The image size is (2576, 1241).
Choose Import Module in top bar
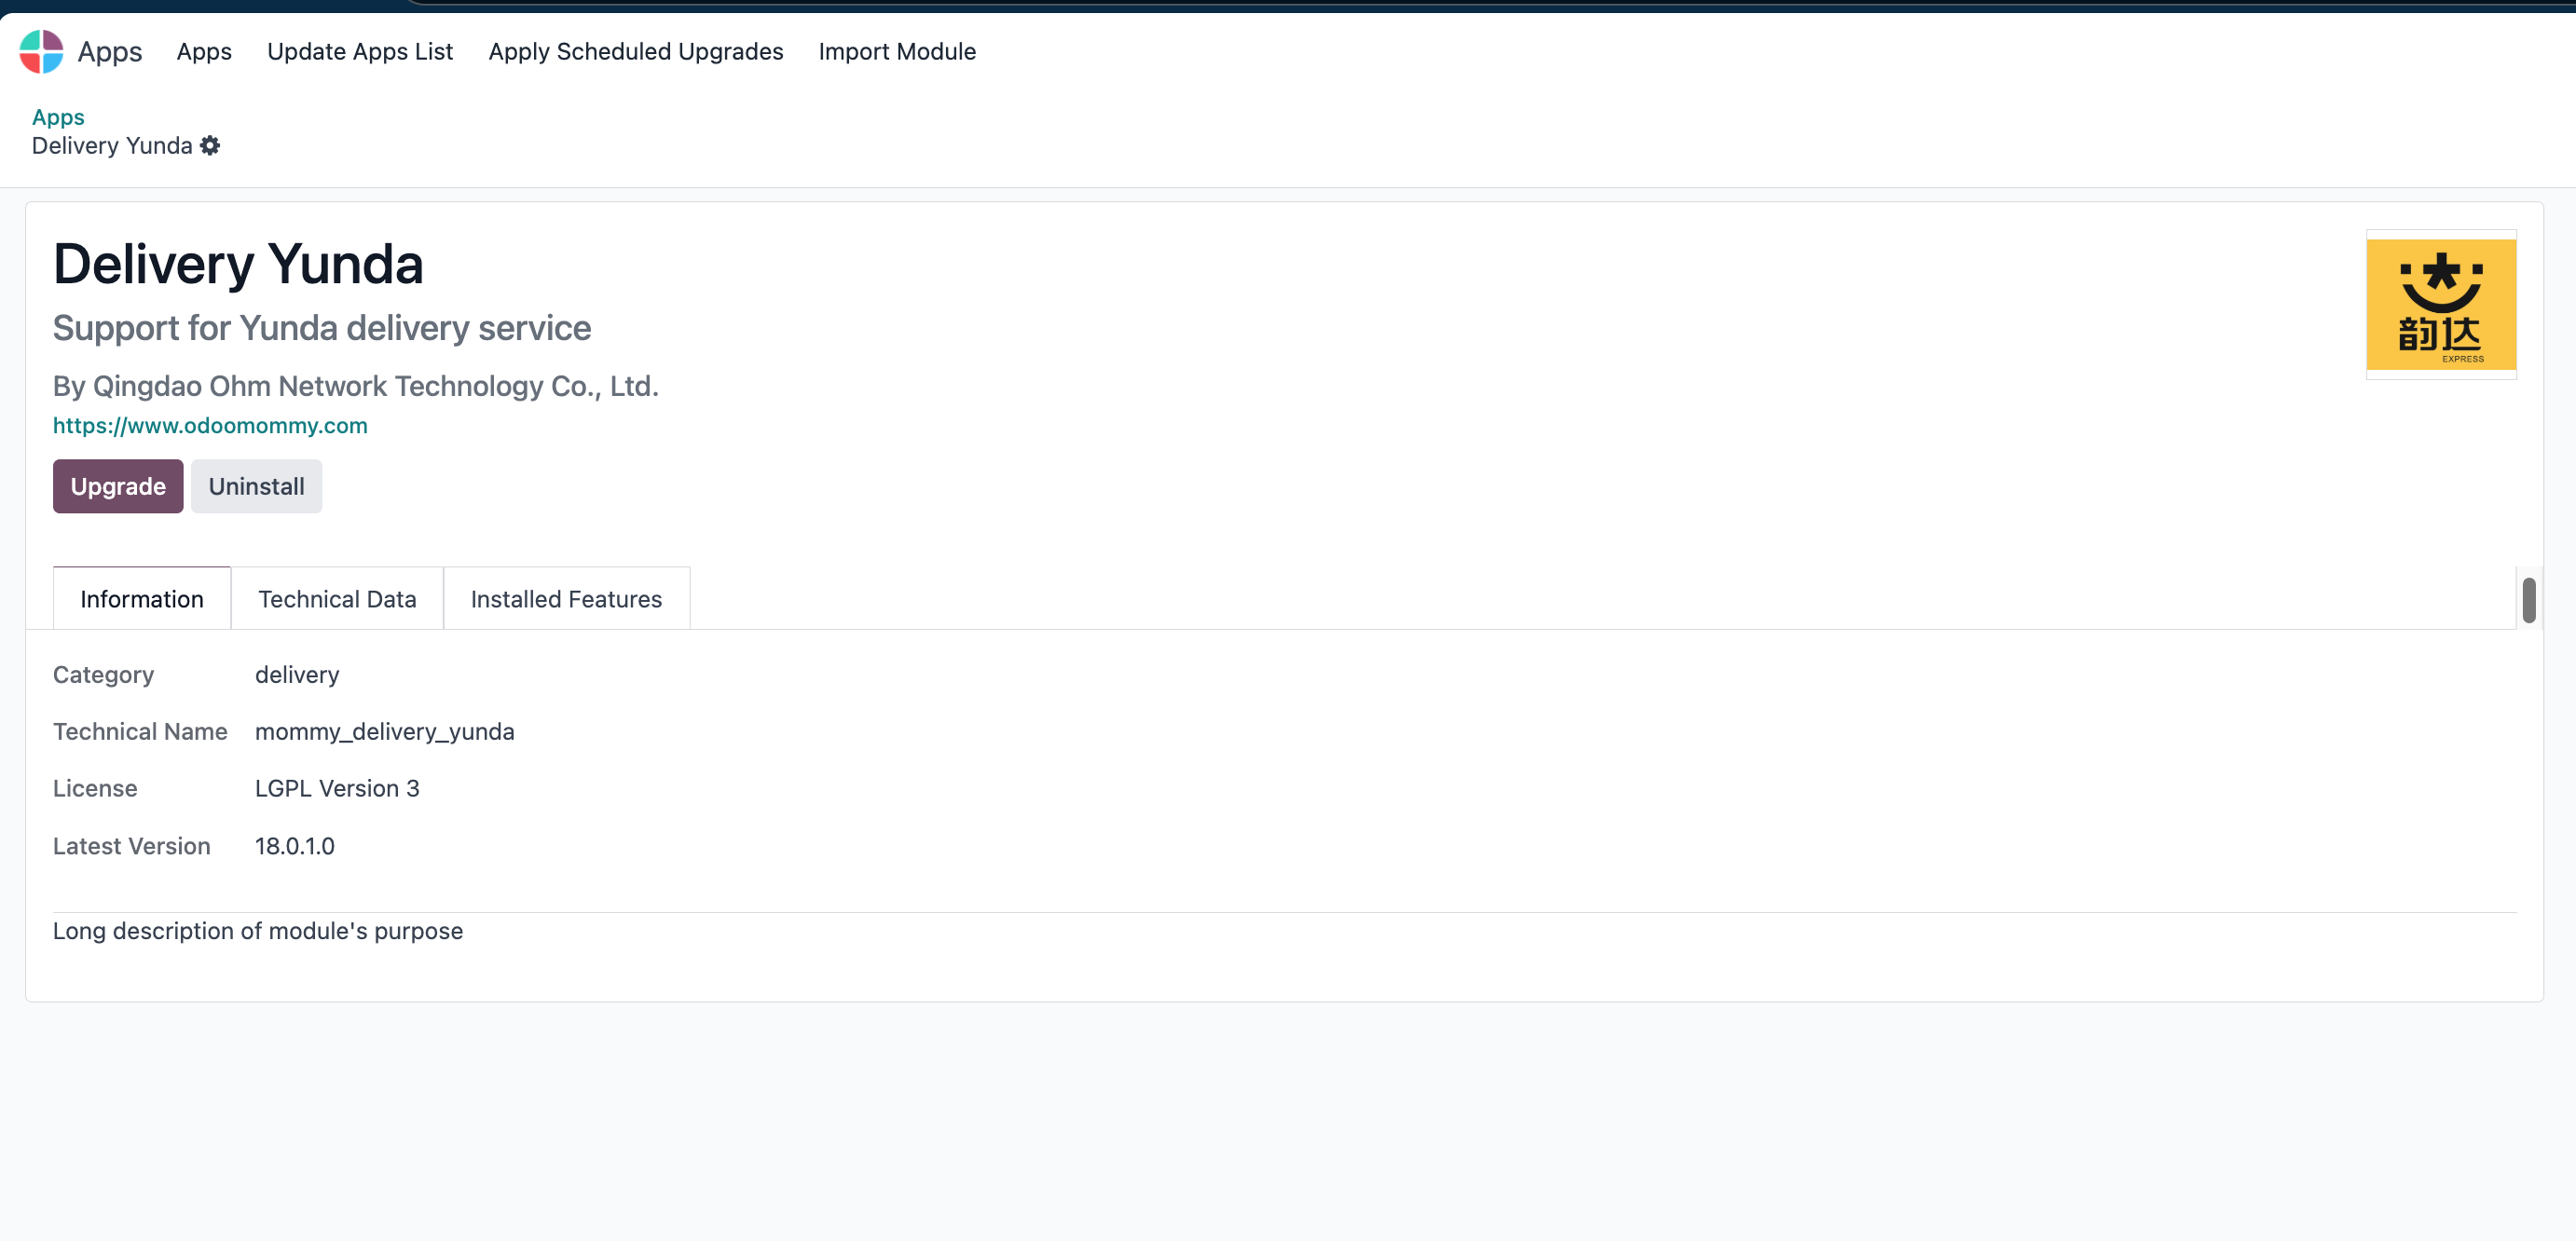pyautogui.click(x=897, y=51)
